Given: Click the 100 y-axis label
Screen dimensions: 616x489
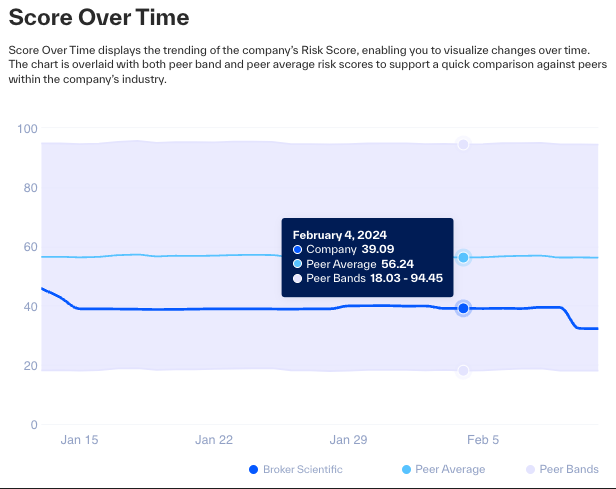Looking at the screenshot, I should (27, 129).
